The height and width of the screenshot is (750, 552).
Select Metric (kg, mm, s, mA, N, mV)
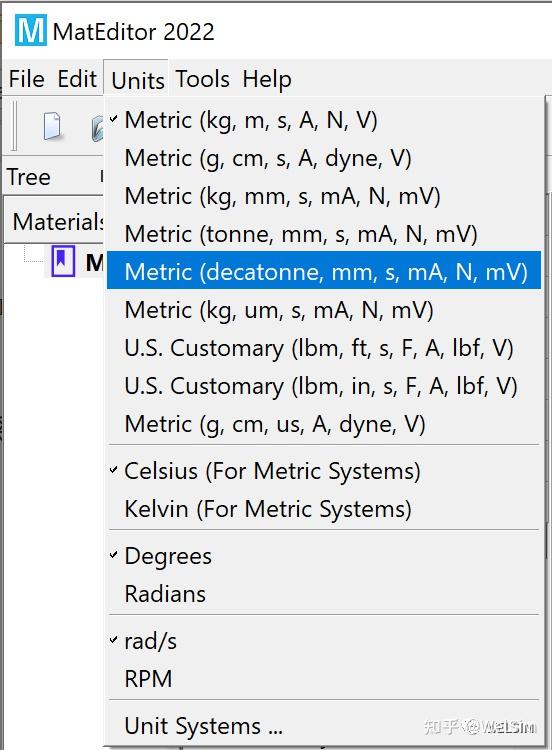click(x=324, y=196)
